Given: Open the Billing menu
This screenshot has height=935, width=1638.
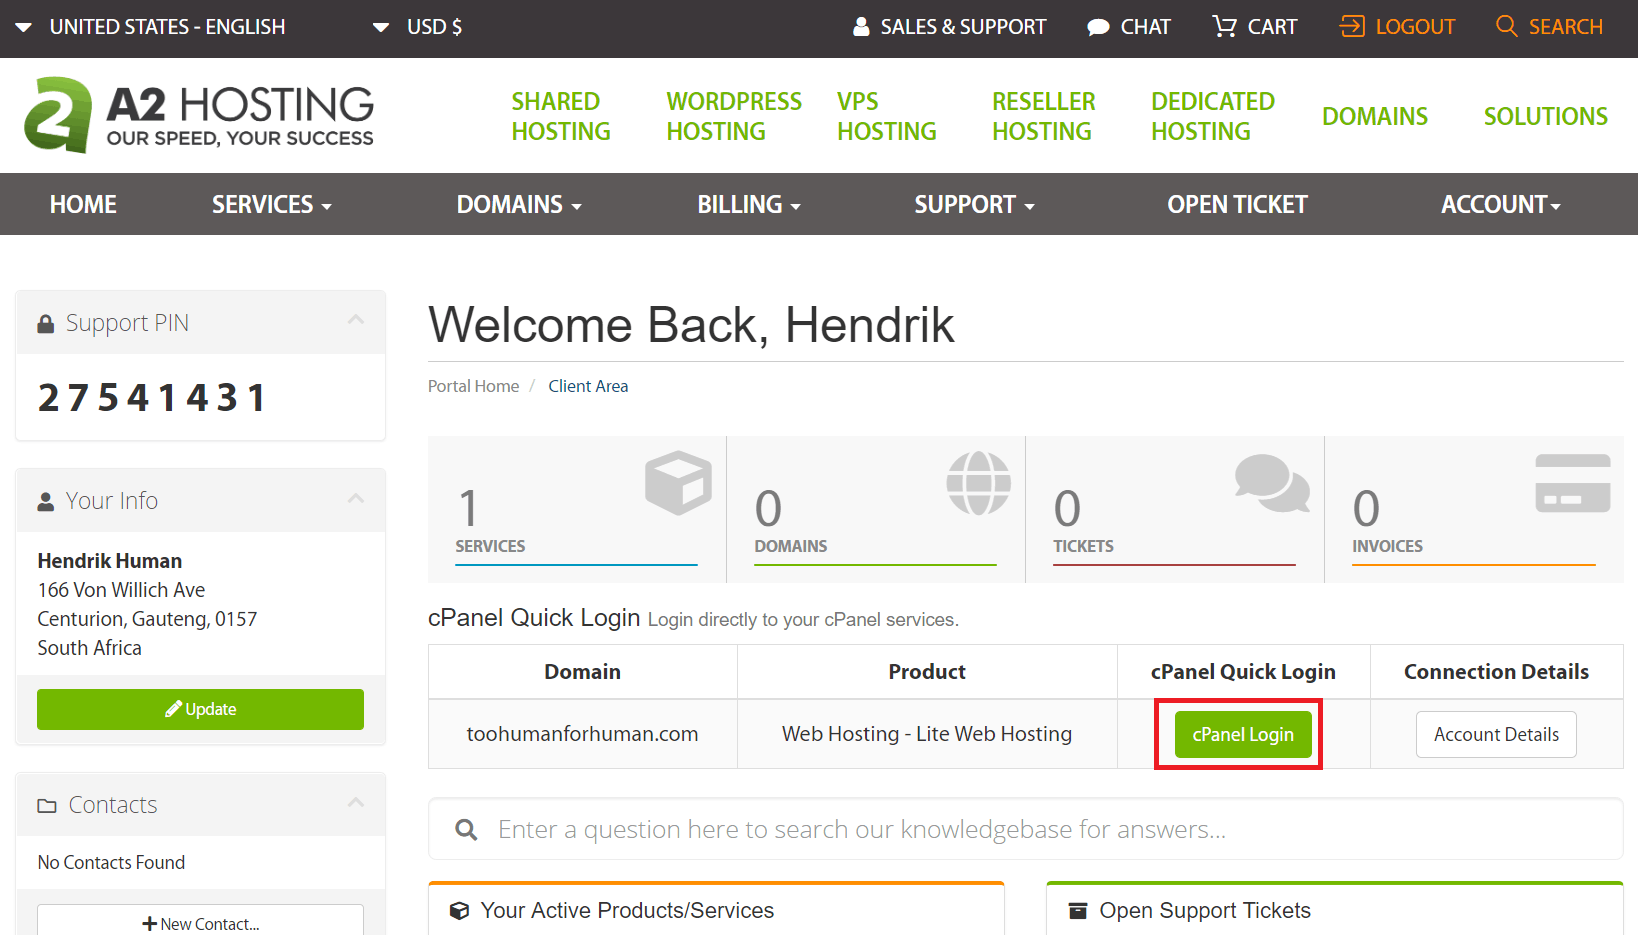Looking at the screenshot, I should [748, 204].
